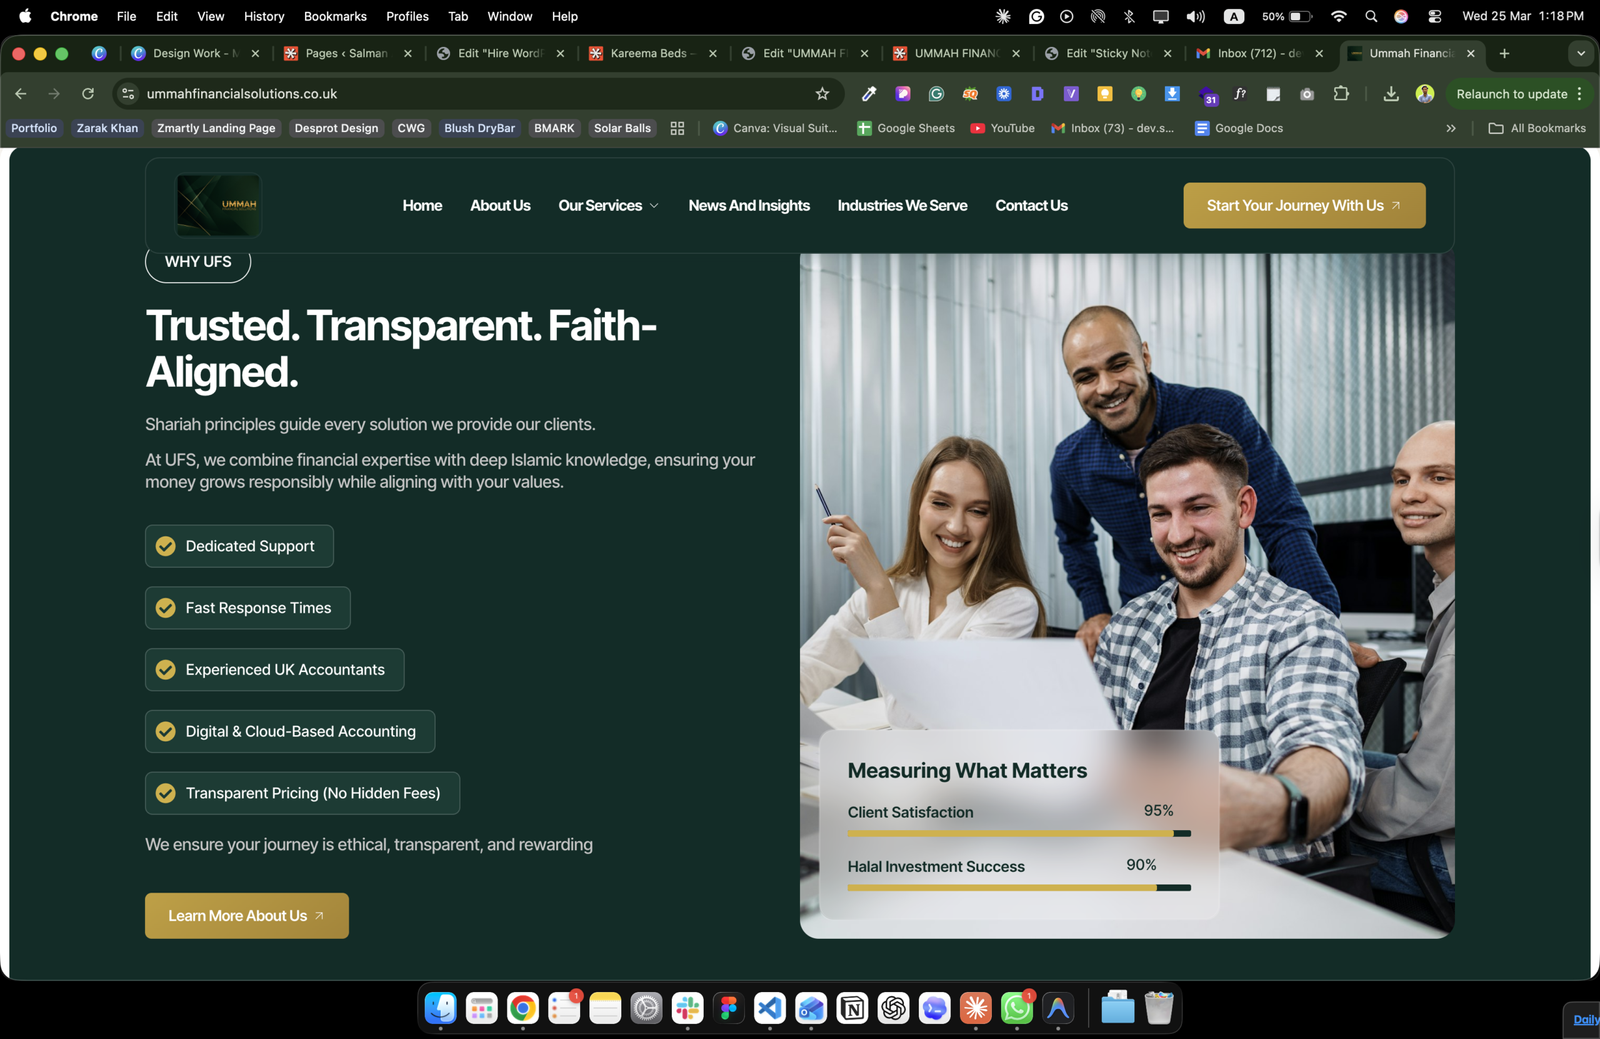
Task: Click the Dedicated Support check item
Action: tap(239, 546)
